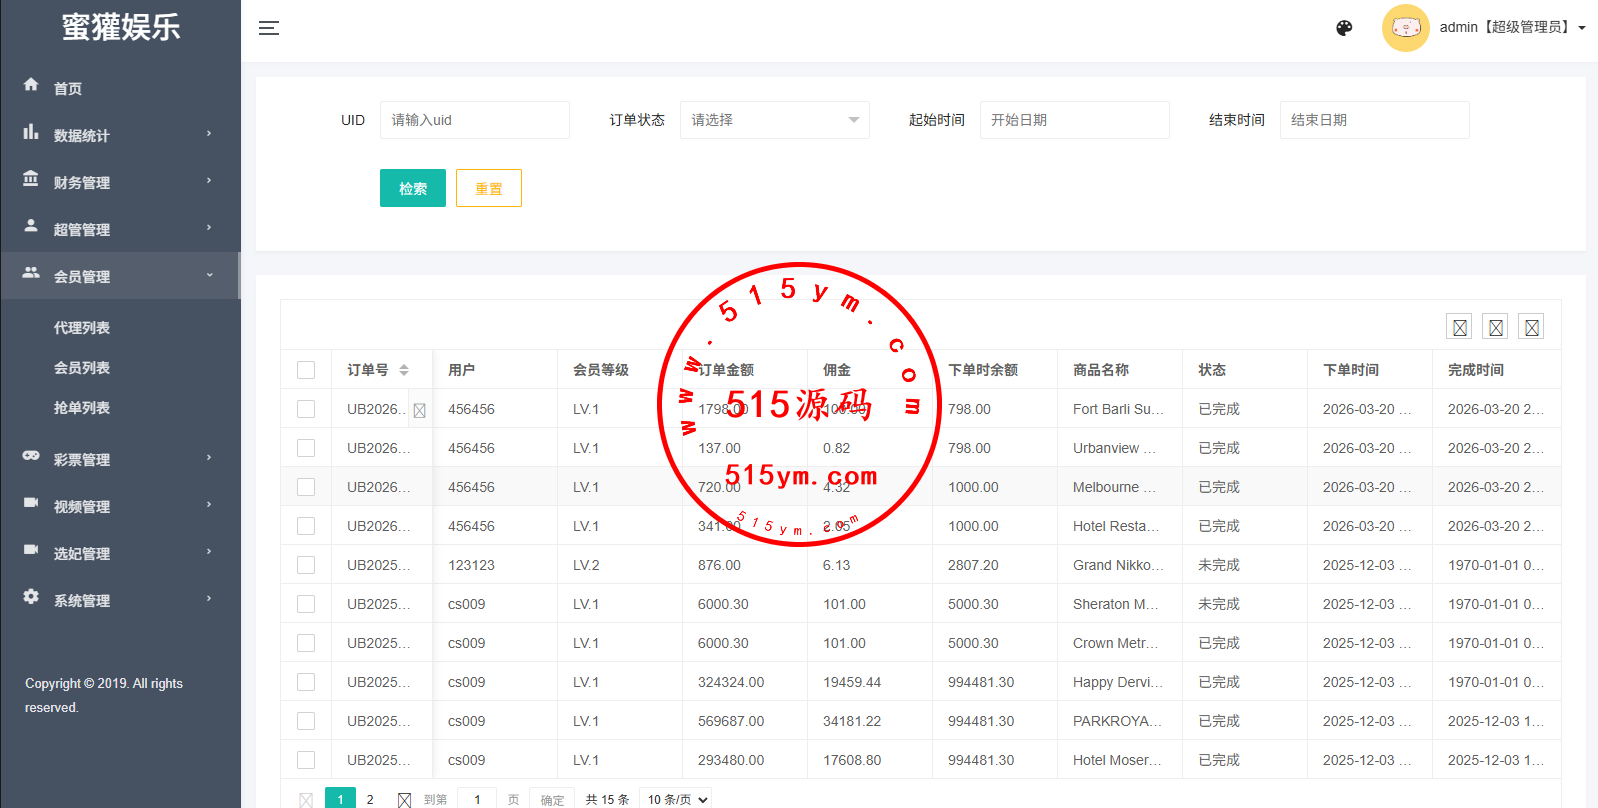Open 代理列表 in the sidebar
This screenshot has height=808, width=1598.
(x=82, y=328)
